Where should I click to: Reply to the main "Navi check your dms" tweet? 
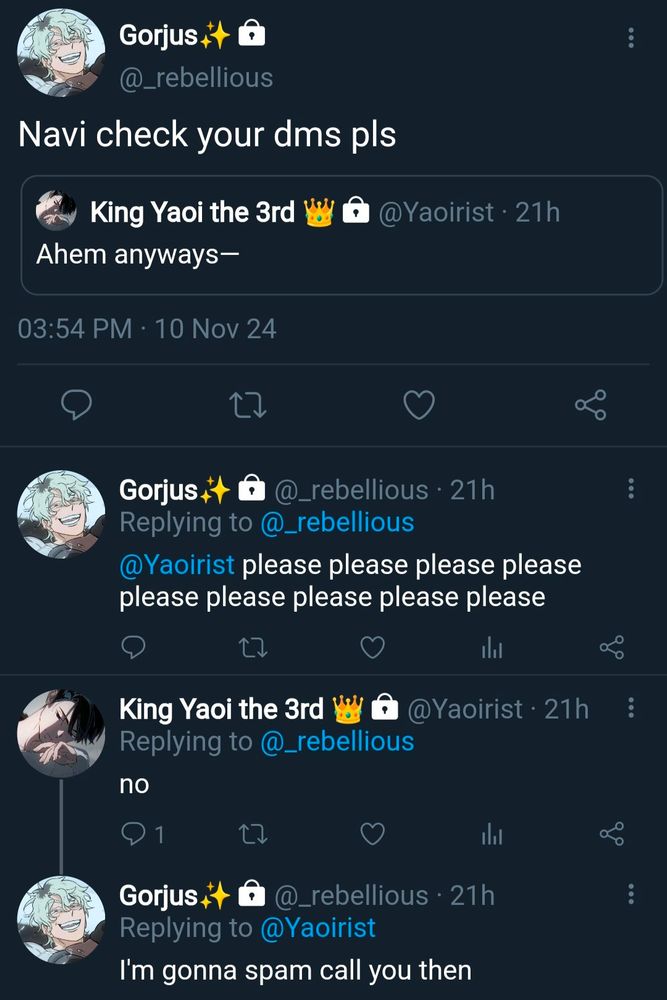tap(77, 405)
